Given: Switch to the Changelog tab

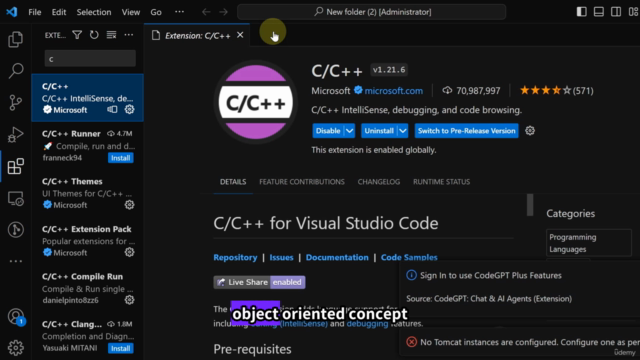Looking at the screenshot, I should pyautogui.click(x=379, y=182).
